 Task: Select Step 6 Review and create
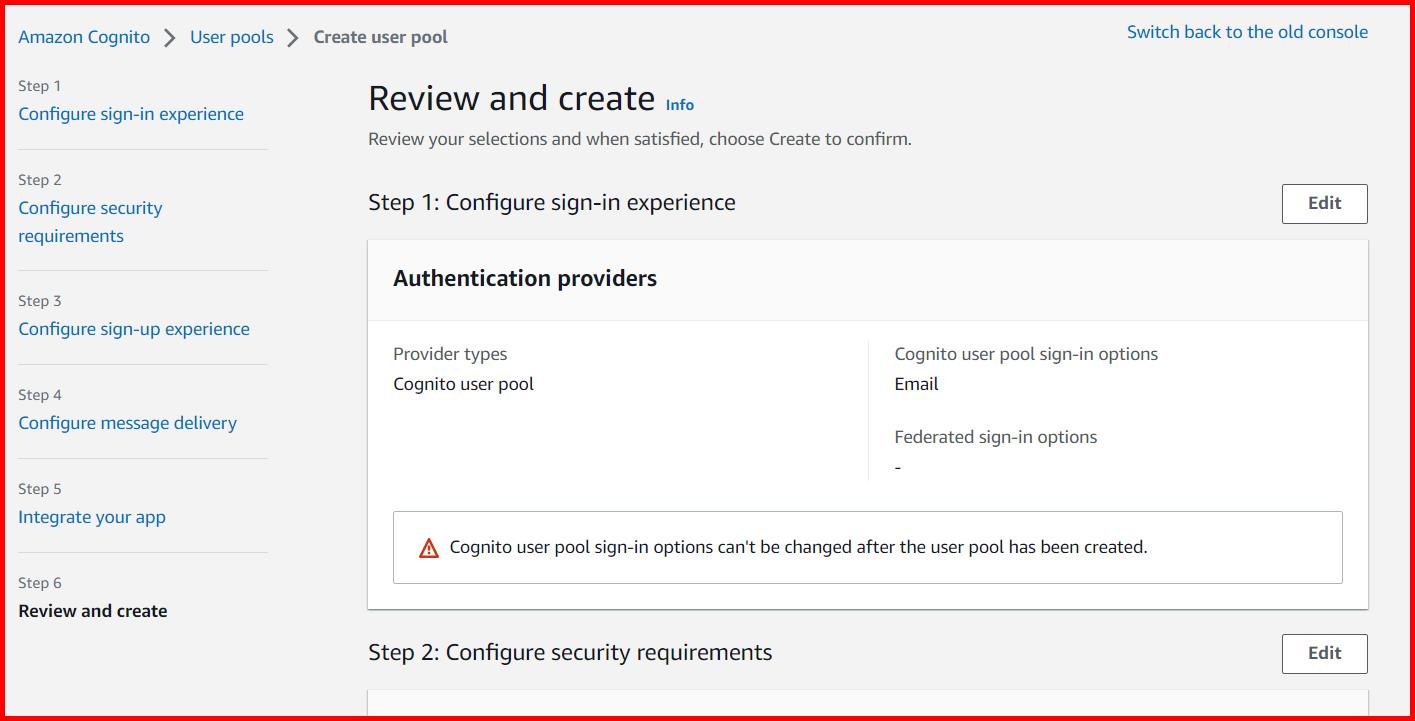click(x=92, y=610)
